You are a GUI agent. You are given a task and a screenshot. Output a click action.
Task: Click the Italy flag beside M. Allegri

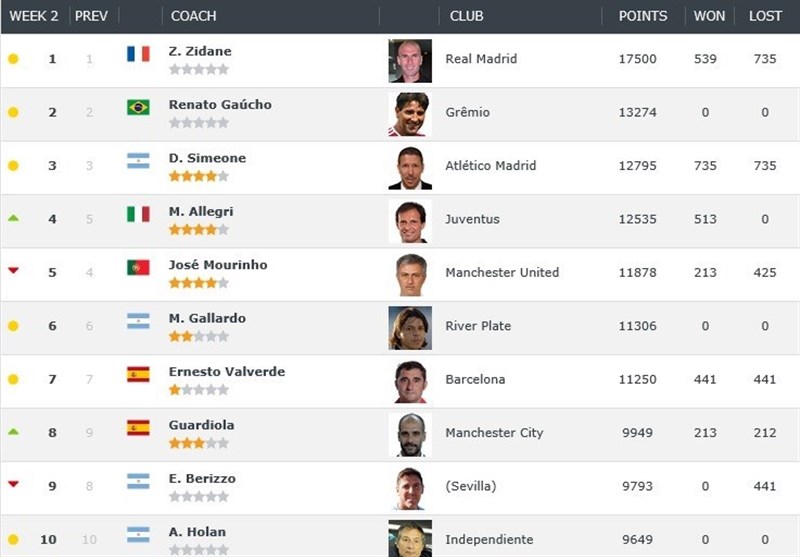tap(138, 214)
